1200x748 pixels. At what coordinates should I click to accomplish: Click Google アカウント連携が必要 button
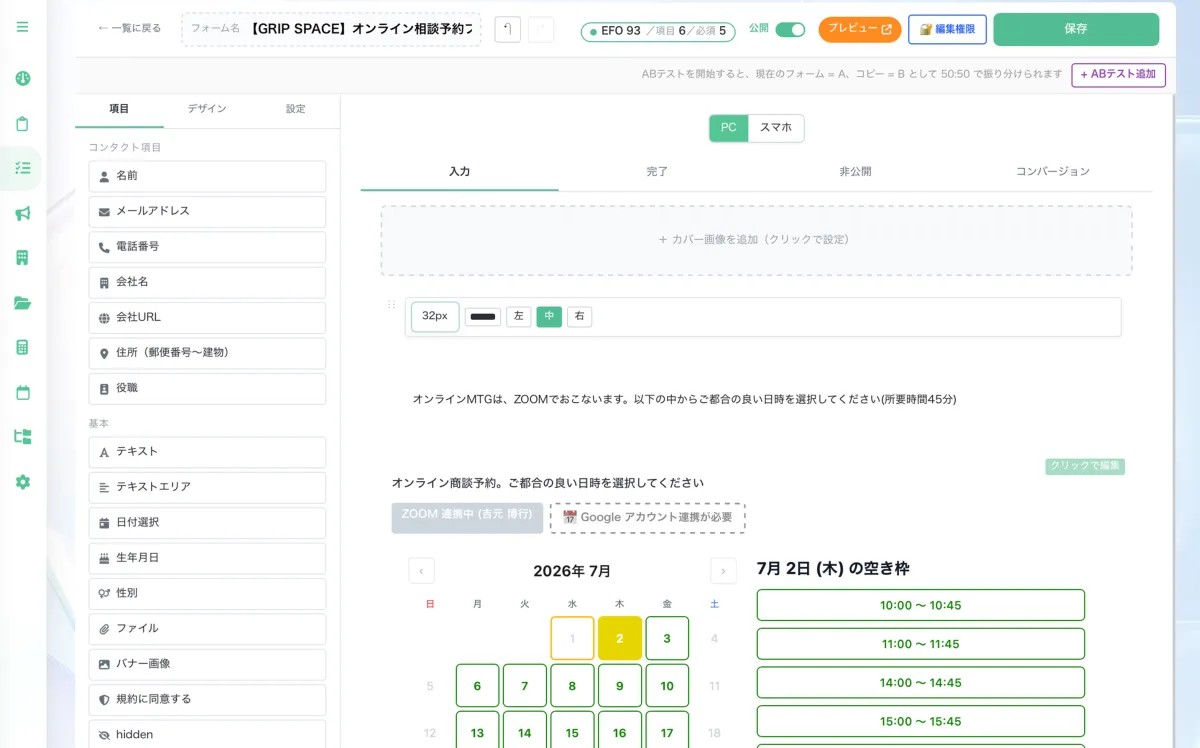tap(647, 518)
